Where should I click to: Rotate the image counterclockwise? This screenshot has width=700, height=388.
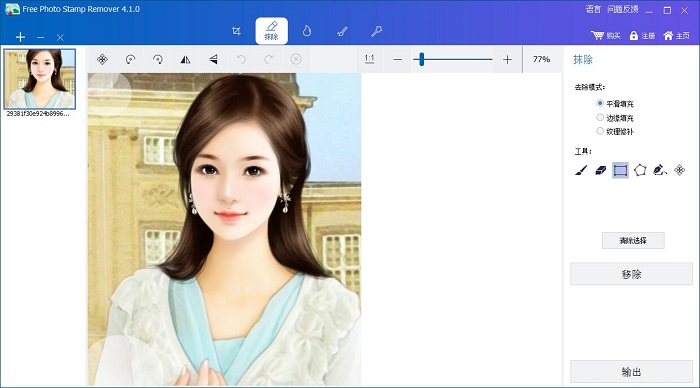(130, 59)
